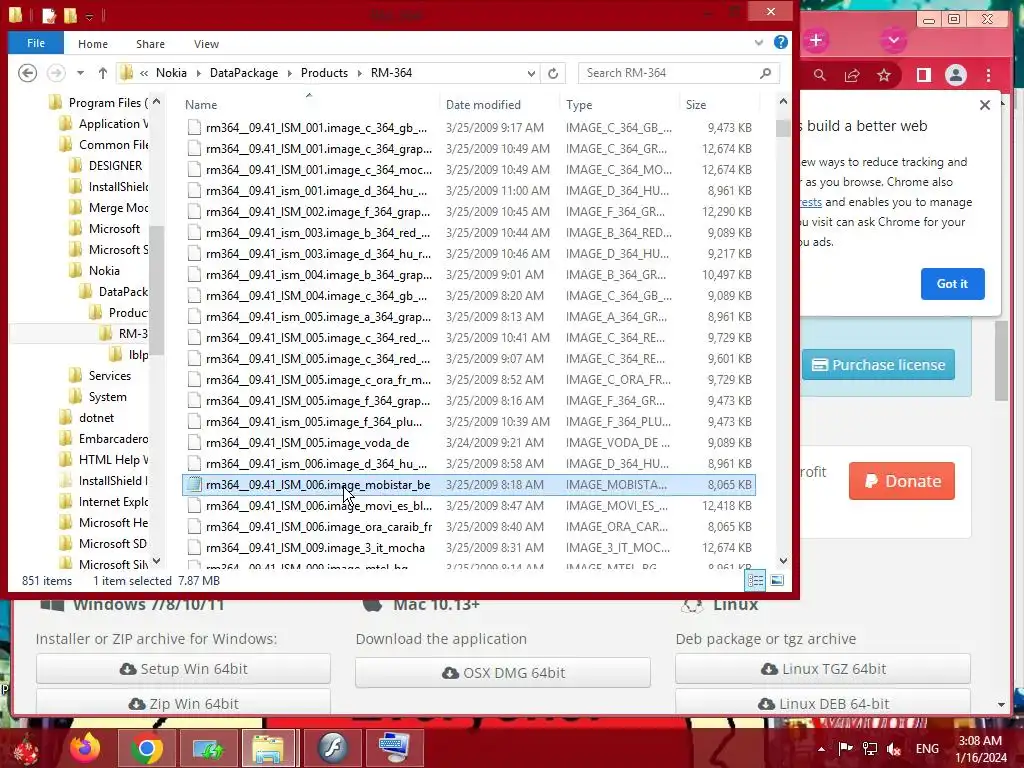The width and height of the screenshot is (1024, 768).
Task: Click Chrome's zoom magnifier icon
Action: pos(820,75)
